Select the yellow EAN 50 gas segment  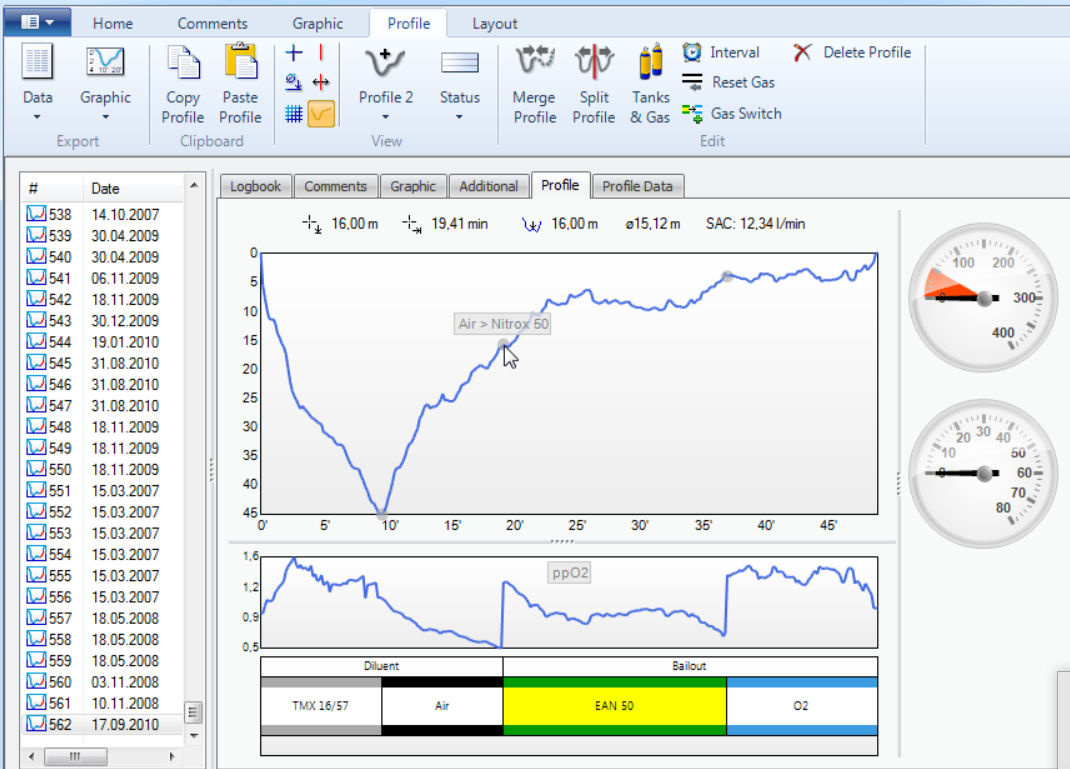click(614, 706)
